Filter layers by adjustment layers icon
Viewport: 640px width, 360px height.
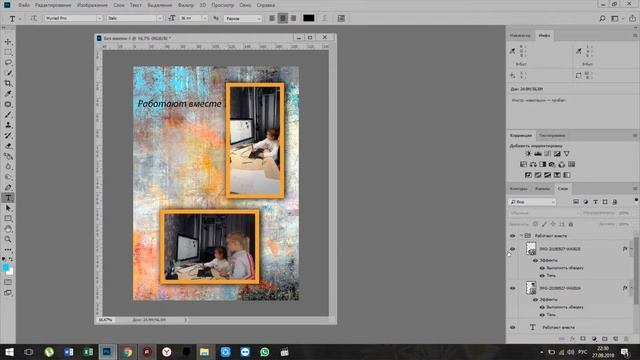[586, 202]
